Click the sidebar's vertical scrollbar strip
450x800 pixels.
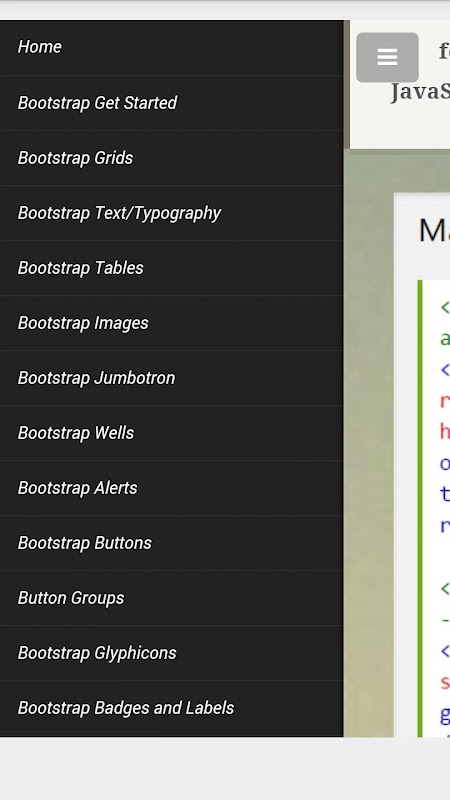click(347, 85)
